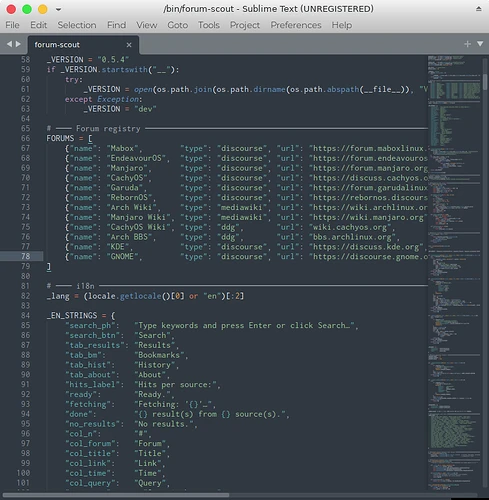Click the vertical scrollbar thumb

(x=485, y=82)
